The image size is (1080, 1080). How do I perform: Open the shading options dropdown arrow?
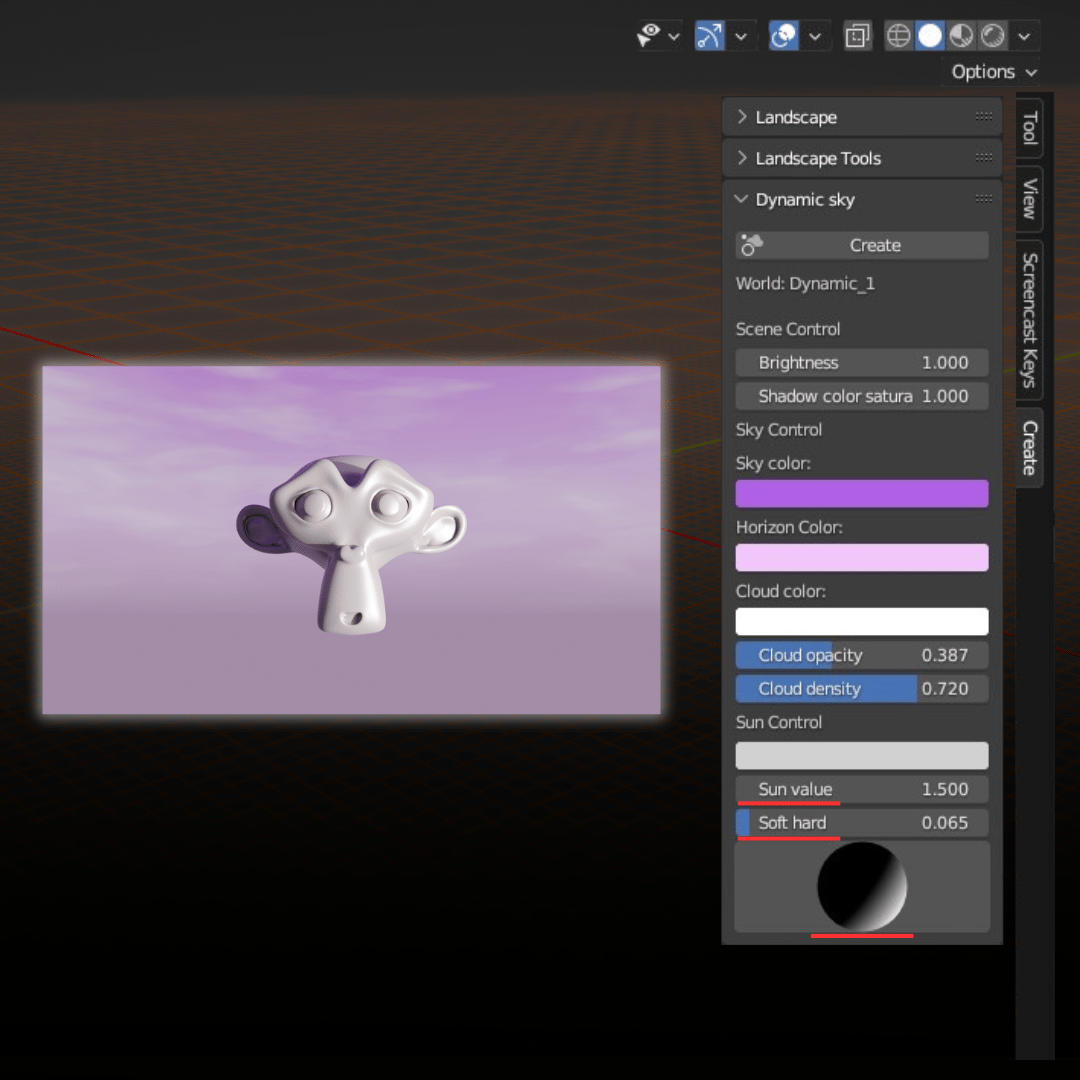[1024, 37]
